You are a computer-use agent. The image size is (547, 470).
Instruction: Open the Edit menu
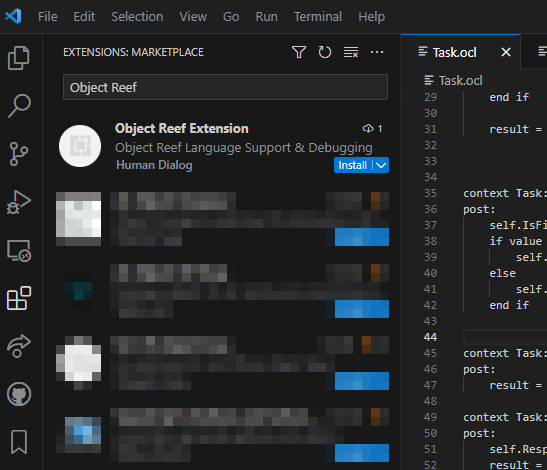tap(84, 16)
